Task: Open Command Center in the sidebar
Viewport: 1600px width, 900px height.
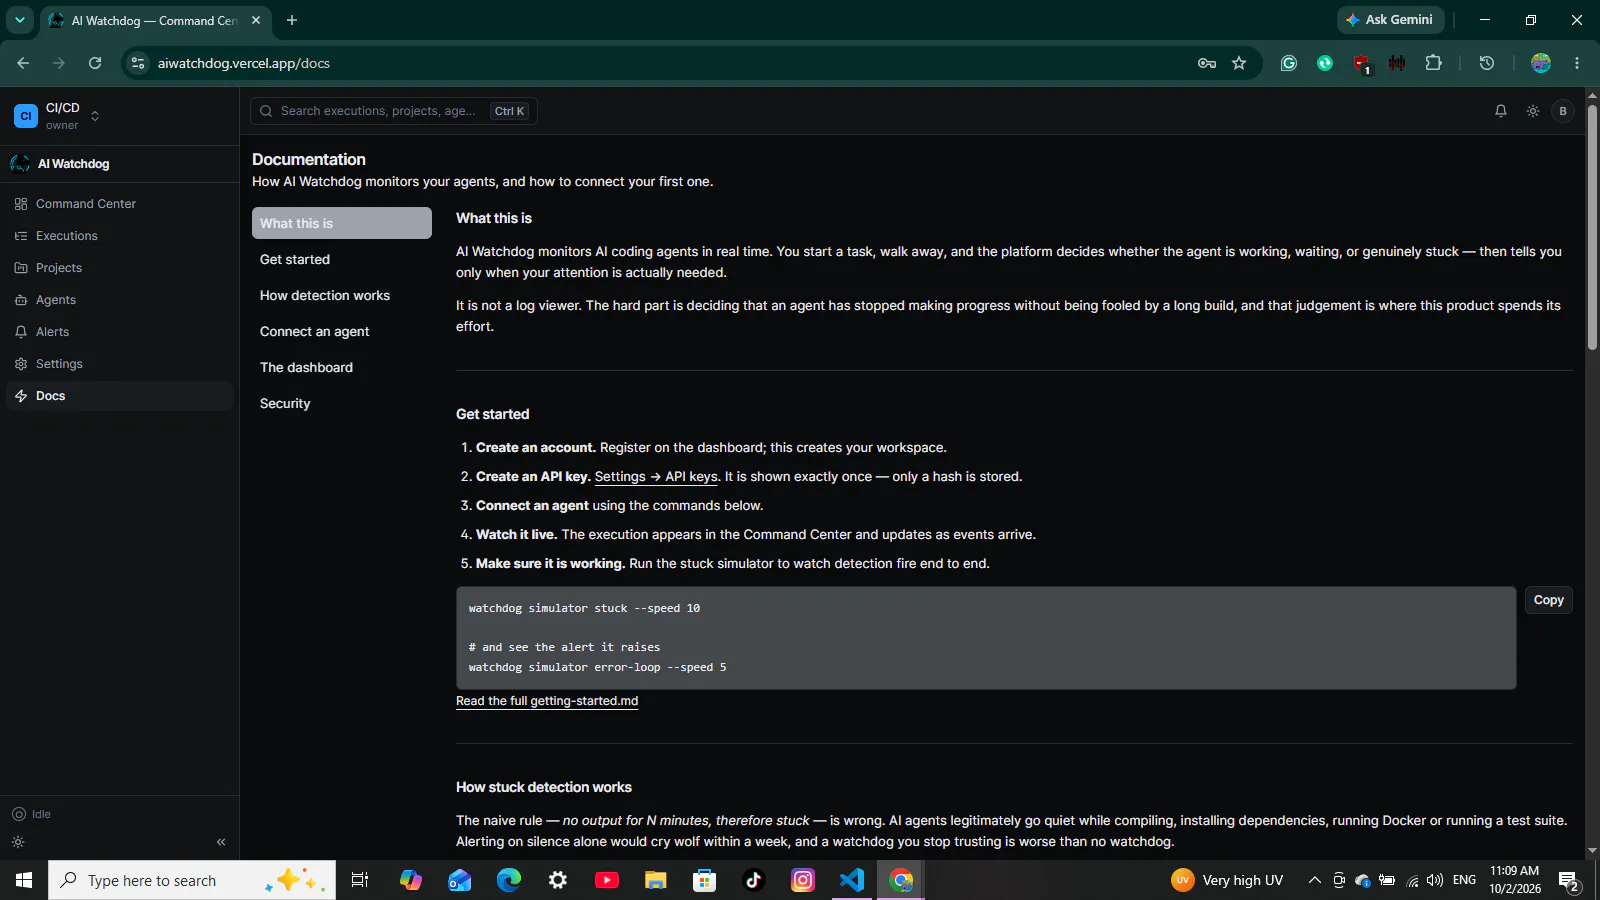Action: (x=120, y=204)
